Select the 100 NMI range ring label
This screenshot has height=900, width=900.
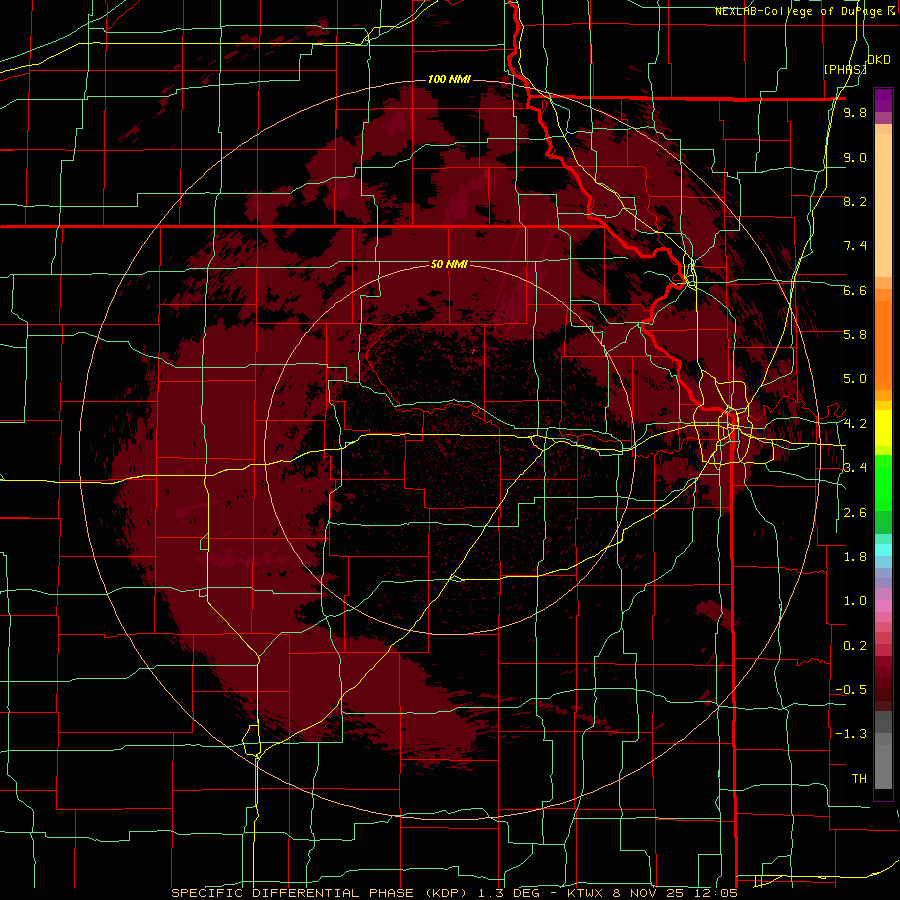pos(449,79)
